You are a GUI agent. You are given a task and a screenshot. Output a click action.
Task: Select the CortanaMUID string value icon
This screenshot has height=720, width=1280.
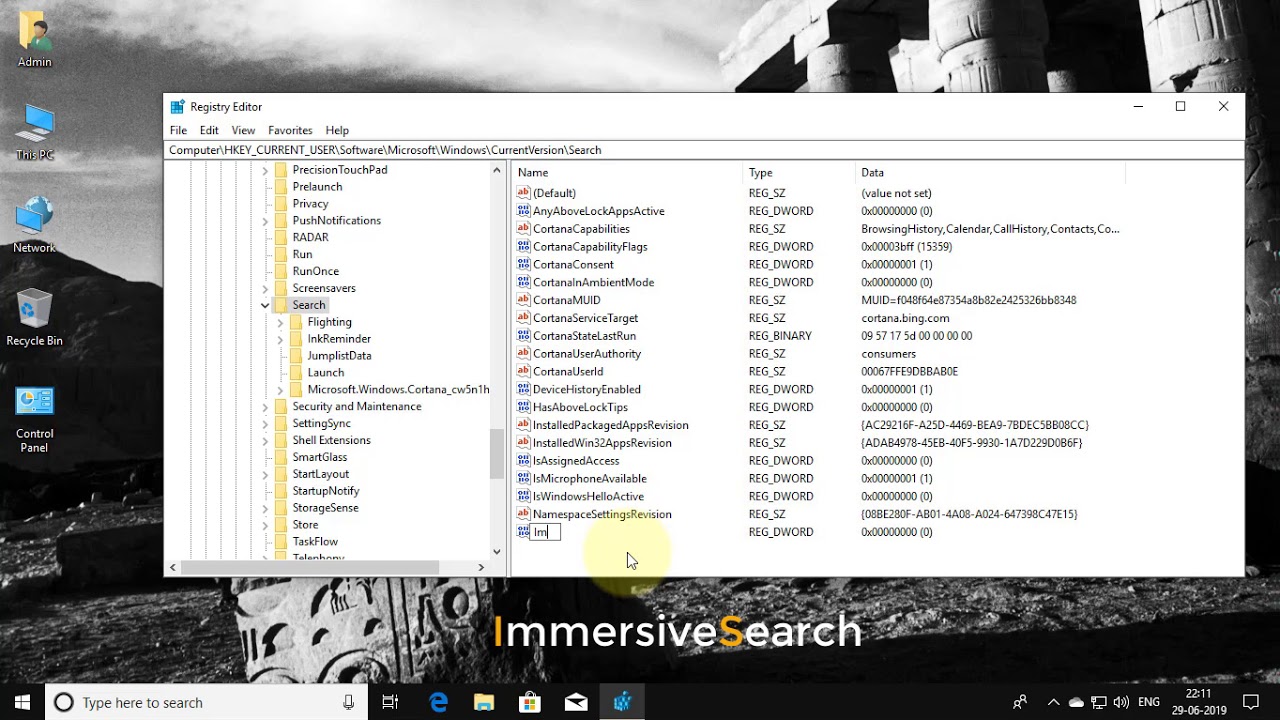[x=523, y=300]
